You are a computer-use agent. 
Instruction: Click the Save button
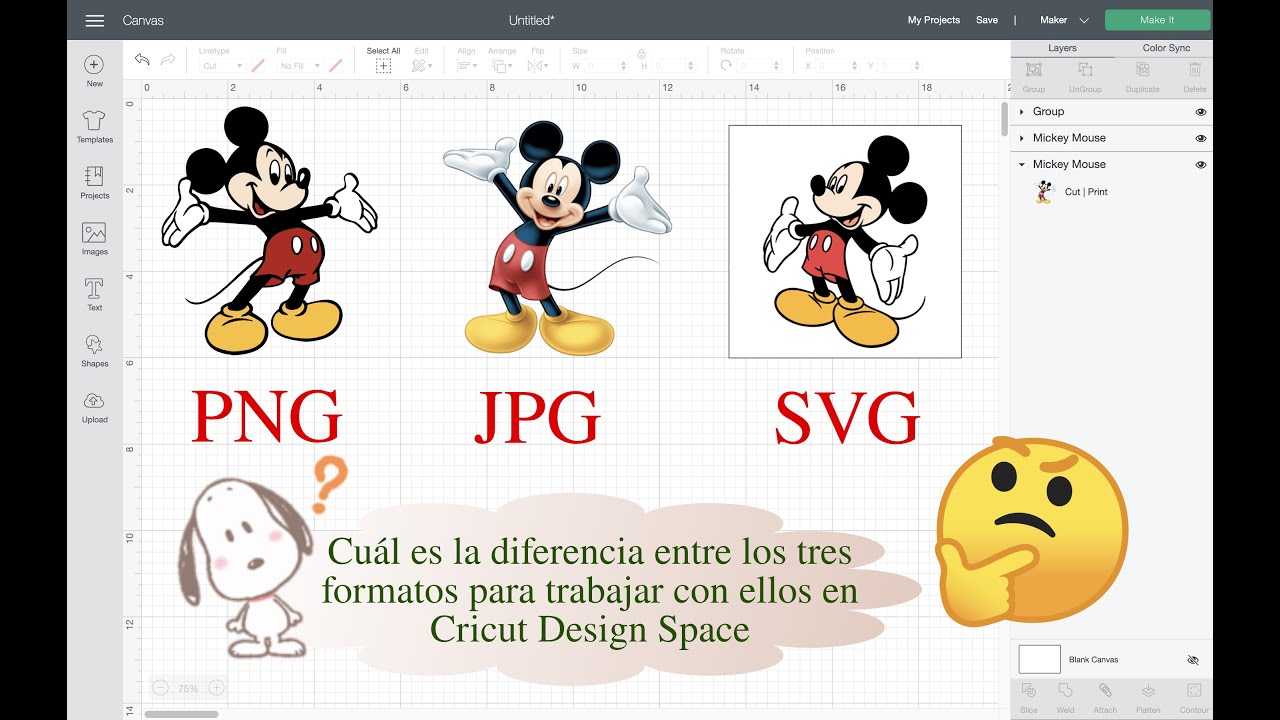click(x=987, y=20)
